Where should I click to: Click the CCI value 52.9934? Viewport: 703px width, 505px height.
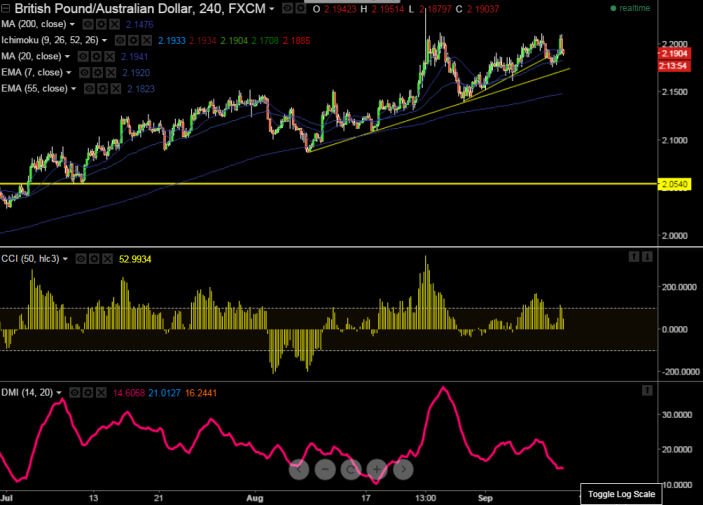click(135, 259)
